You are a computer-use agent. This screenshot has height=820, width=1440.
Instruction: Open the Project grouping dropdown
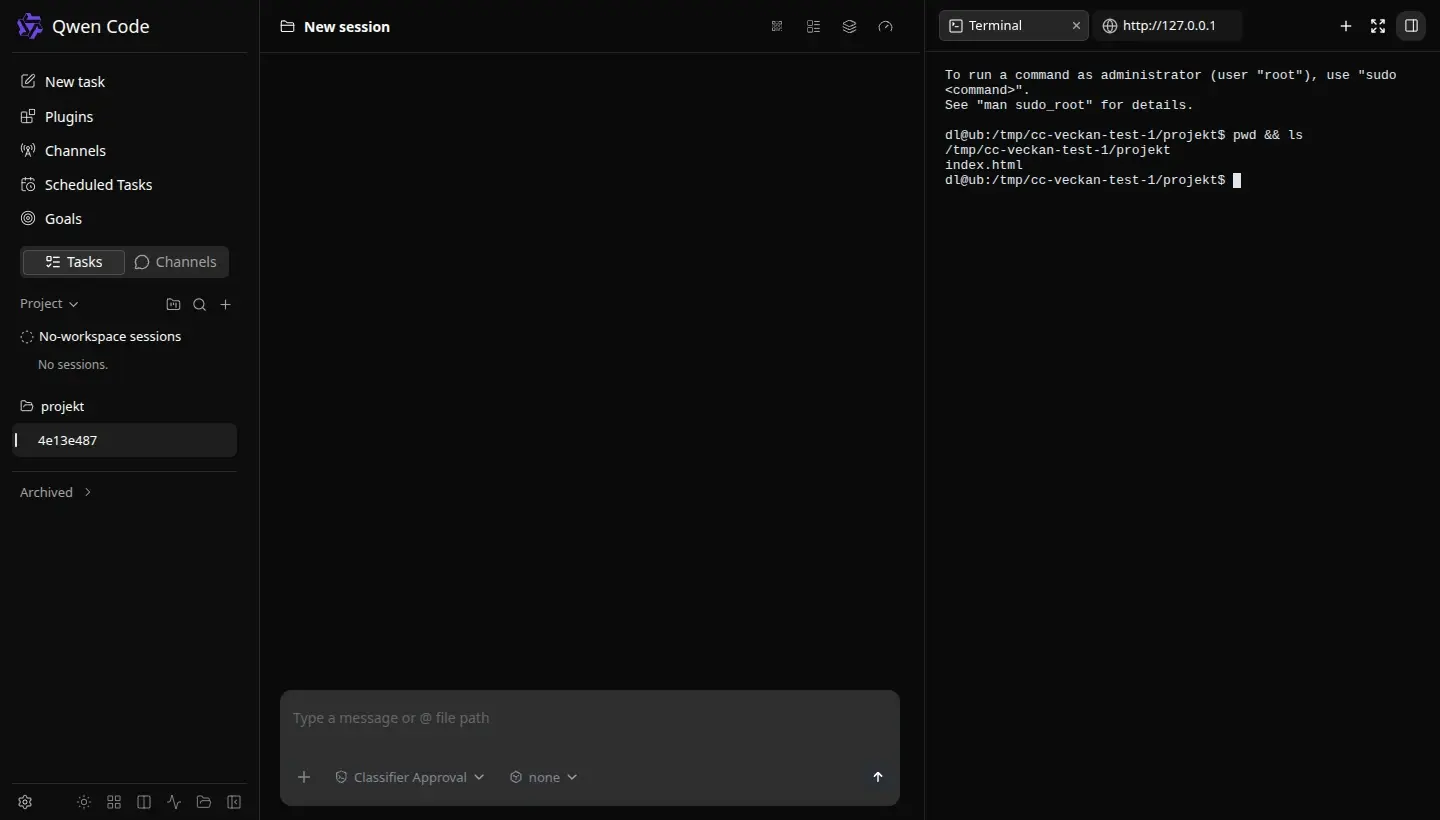pyautogui.click(x=49, y=304)
